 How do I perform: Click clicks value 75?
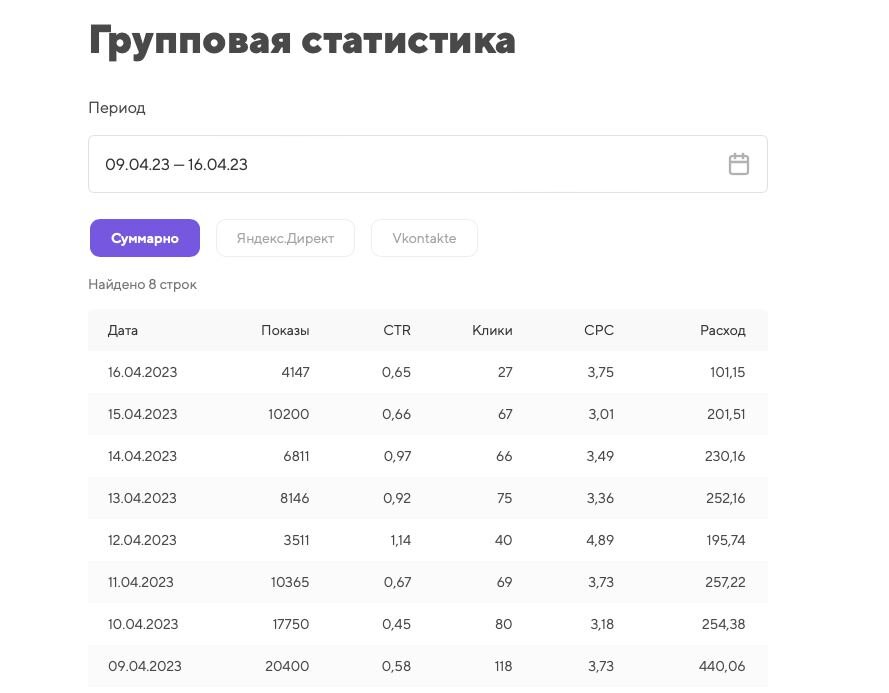click(505, 498)
